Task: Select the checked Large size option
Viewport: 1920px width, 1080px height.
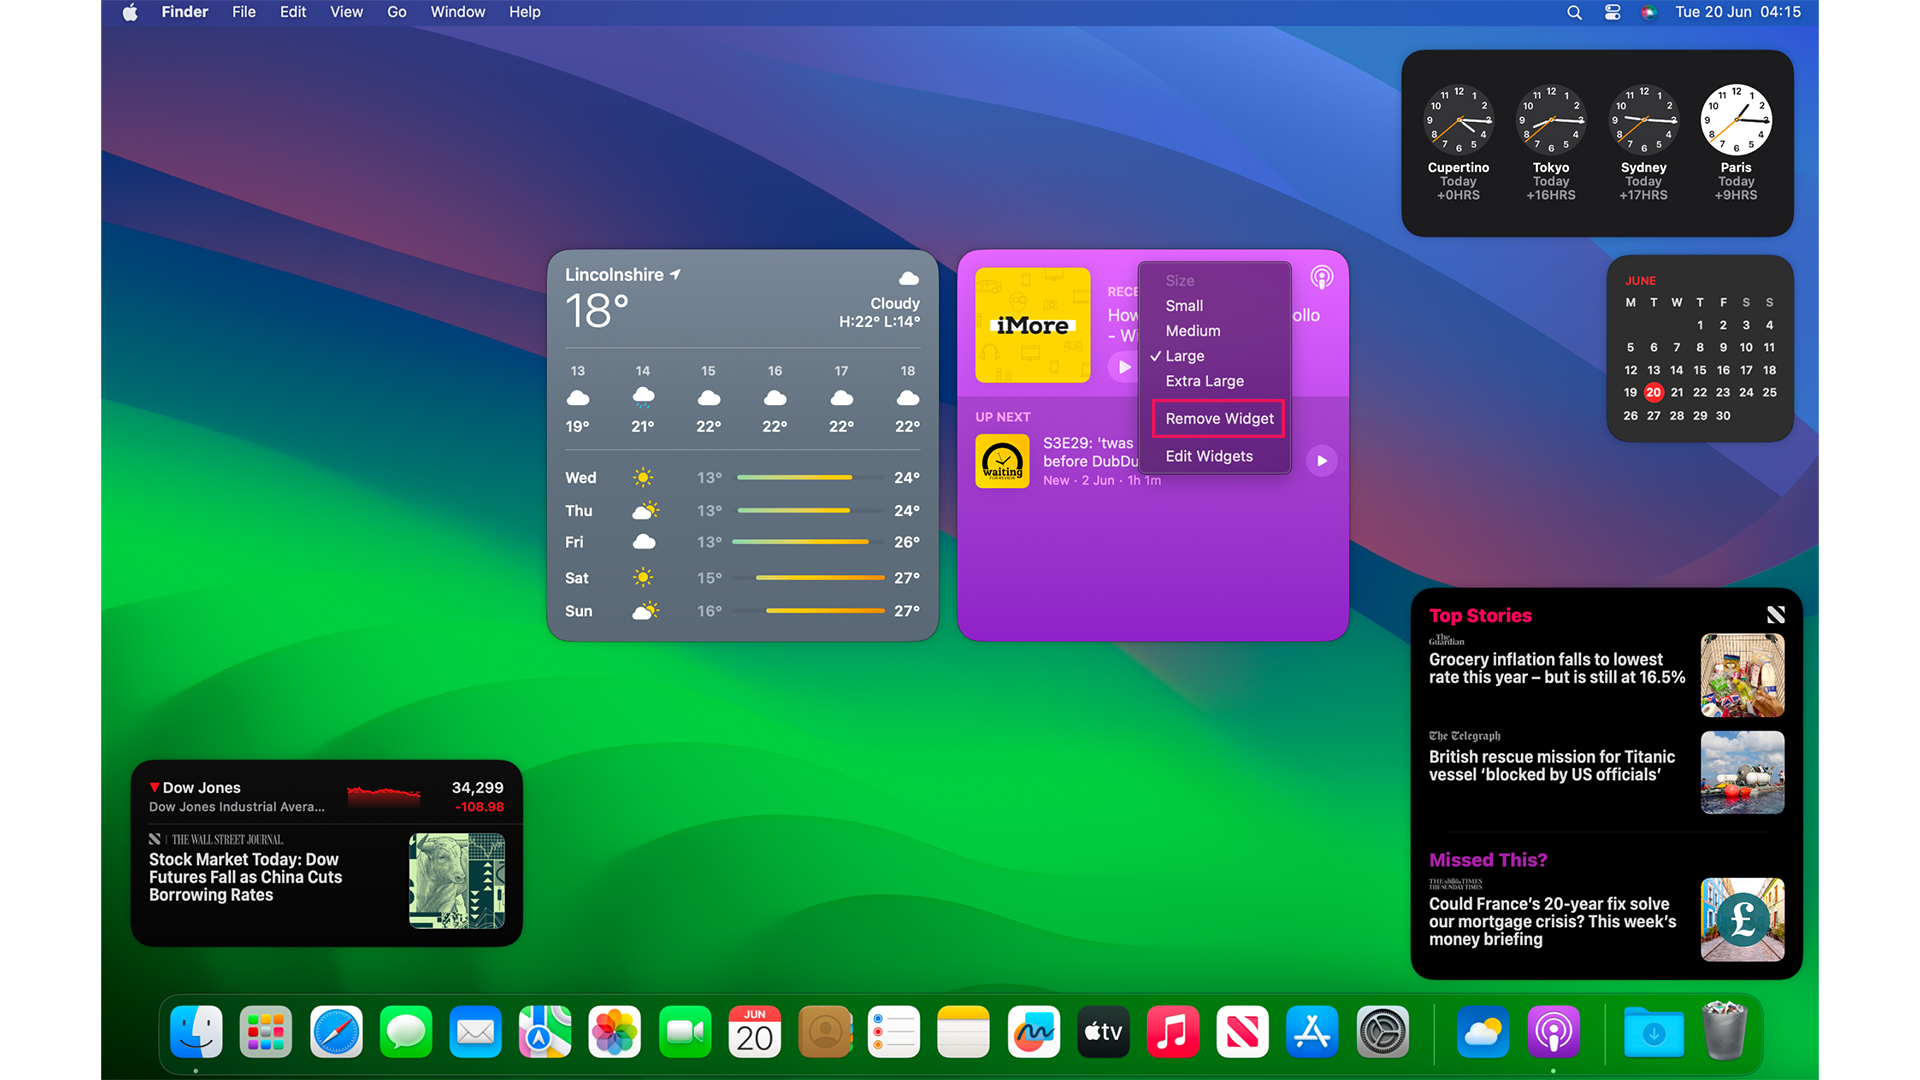Action: click(x=1184, y=356)
